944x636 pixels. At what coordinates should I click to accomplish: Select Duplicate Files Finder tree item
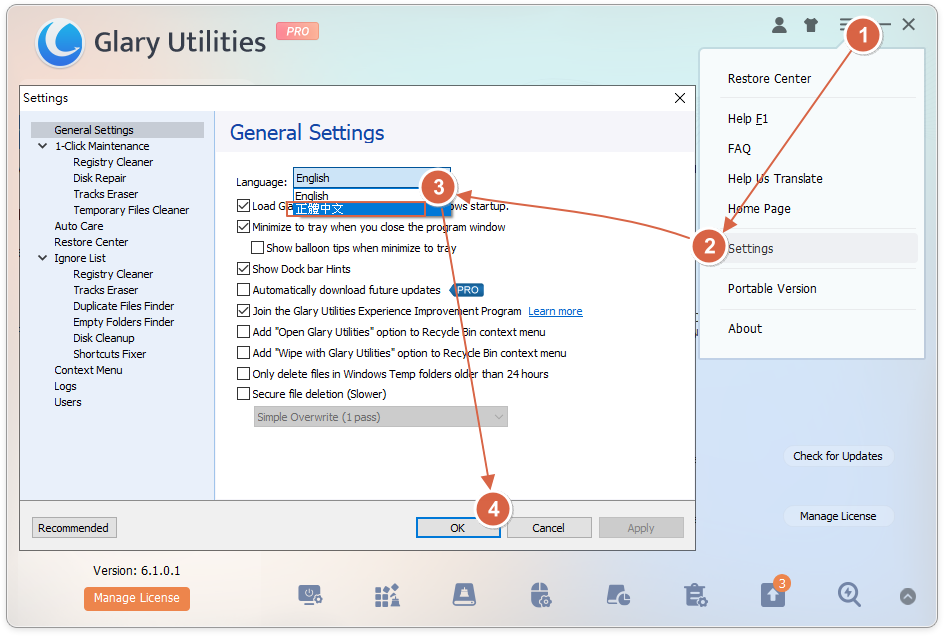(x=123, y=306)
